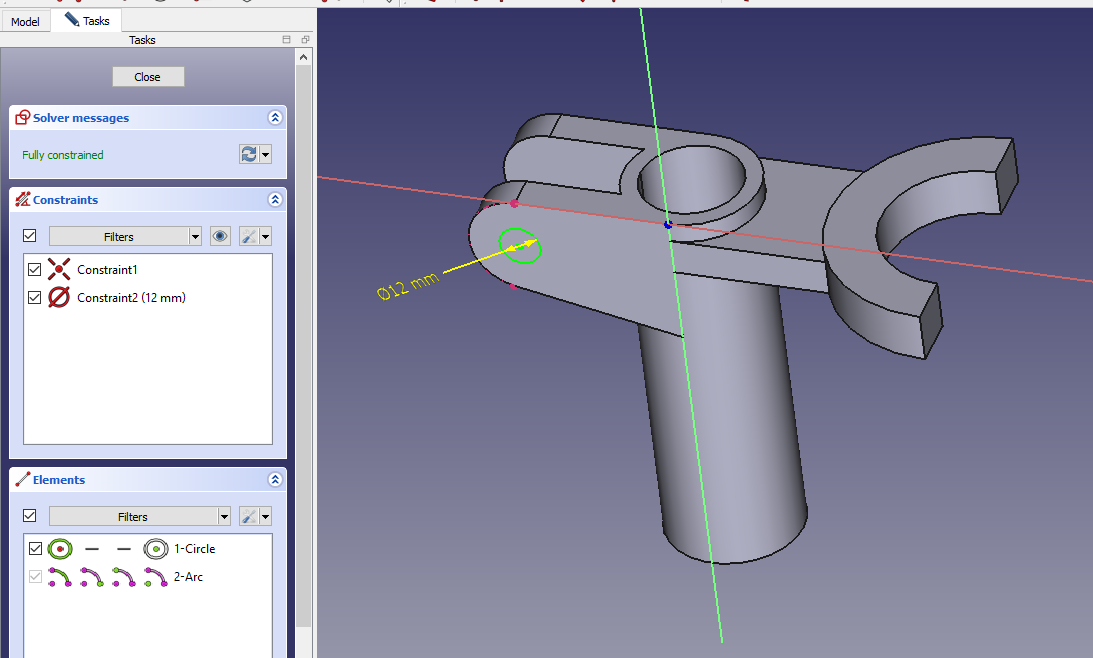Screen dimensions: 1093x658
Task: Click the solver update refresh icon
Action: 249,154
